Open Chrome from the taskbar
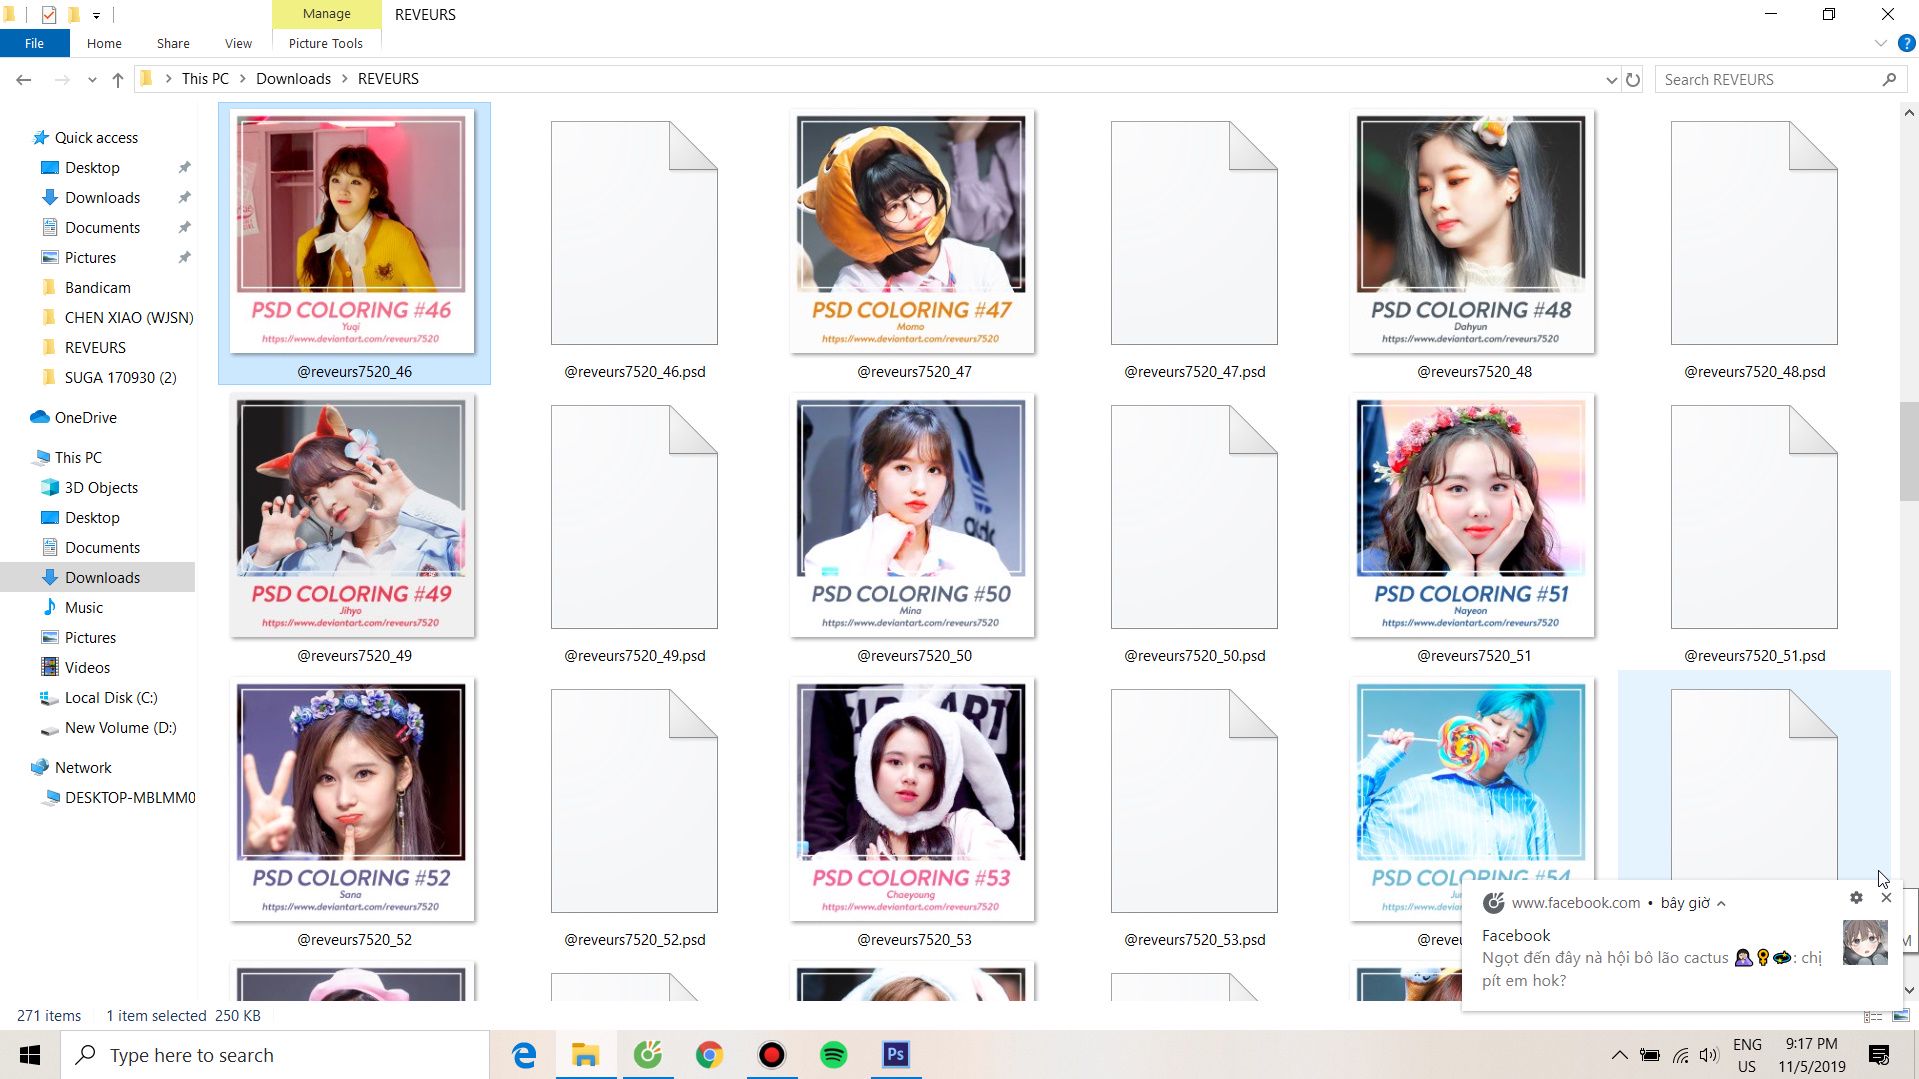This screenshot has width=1919, height=1079. point(709,1055)
